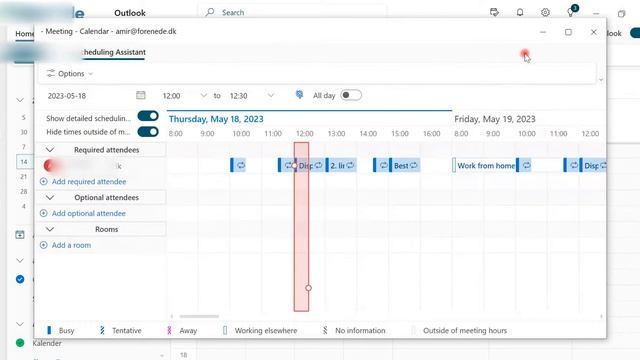This screenshot has height=360, width=640.
Task: Click the recurring event block at 10:00 Thursday
Action: (238, 165)
